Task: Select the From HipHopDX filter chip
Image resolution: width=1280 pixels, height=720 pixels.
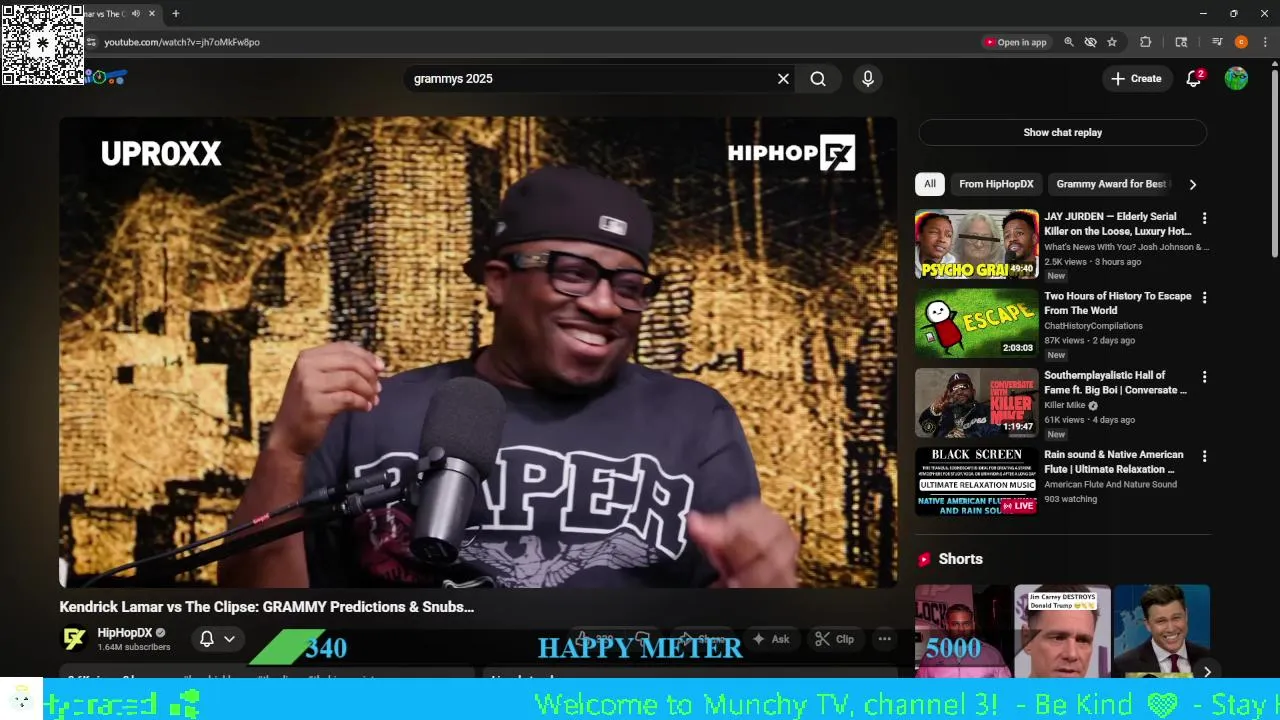Action: pyautogui.click(x=996, y=184)
